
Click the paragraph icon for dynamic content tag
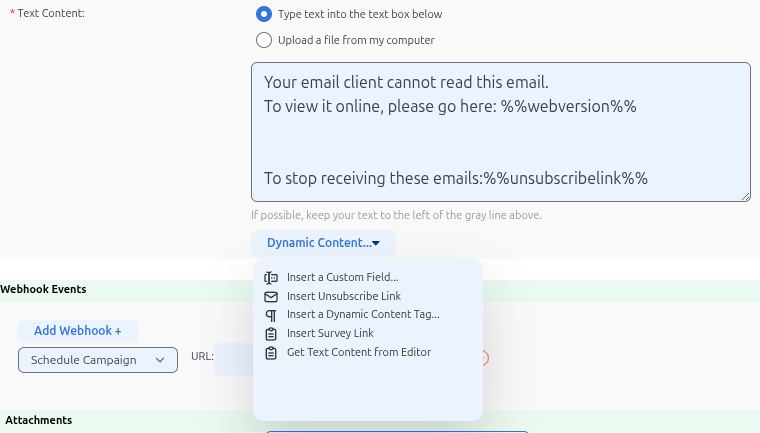click(271, 315)
